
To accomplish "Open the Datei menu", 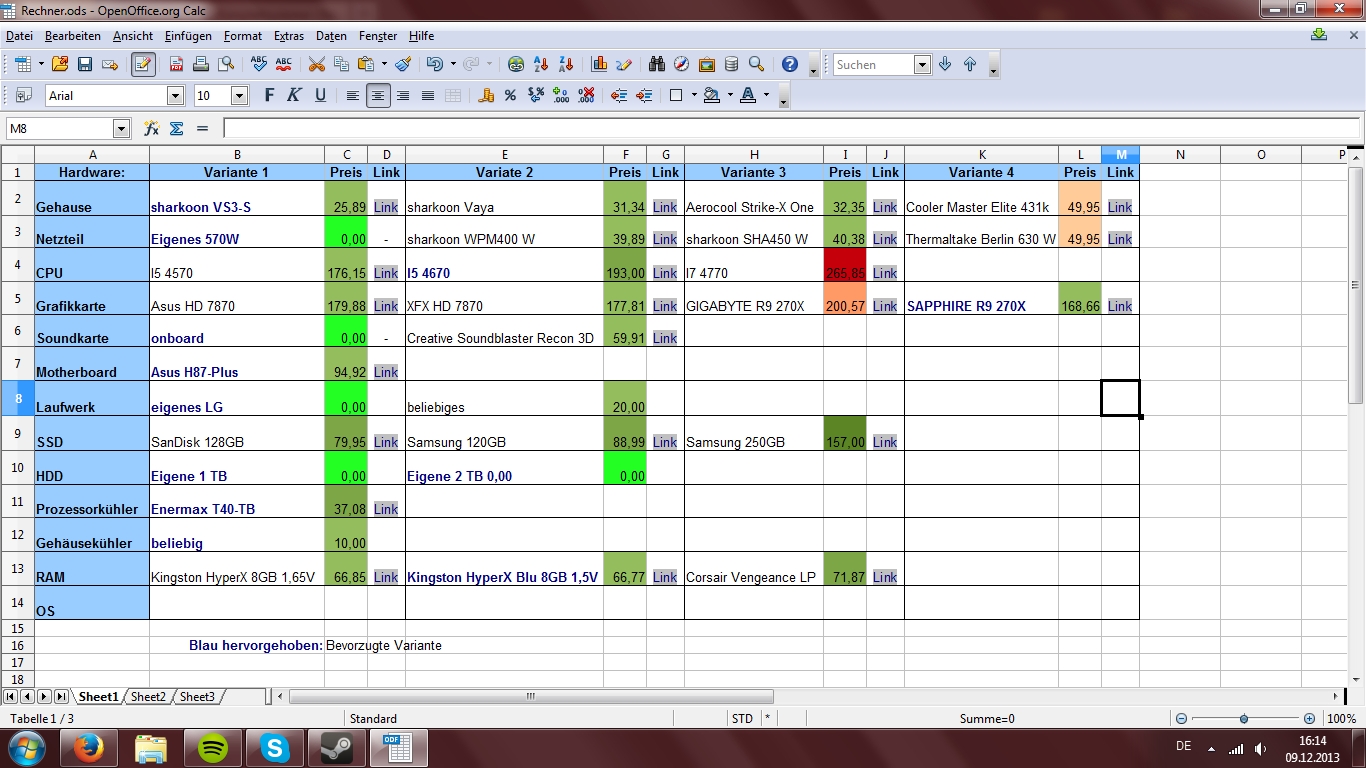I will 19,36.
